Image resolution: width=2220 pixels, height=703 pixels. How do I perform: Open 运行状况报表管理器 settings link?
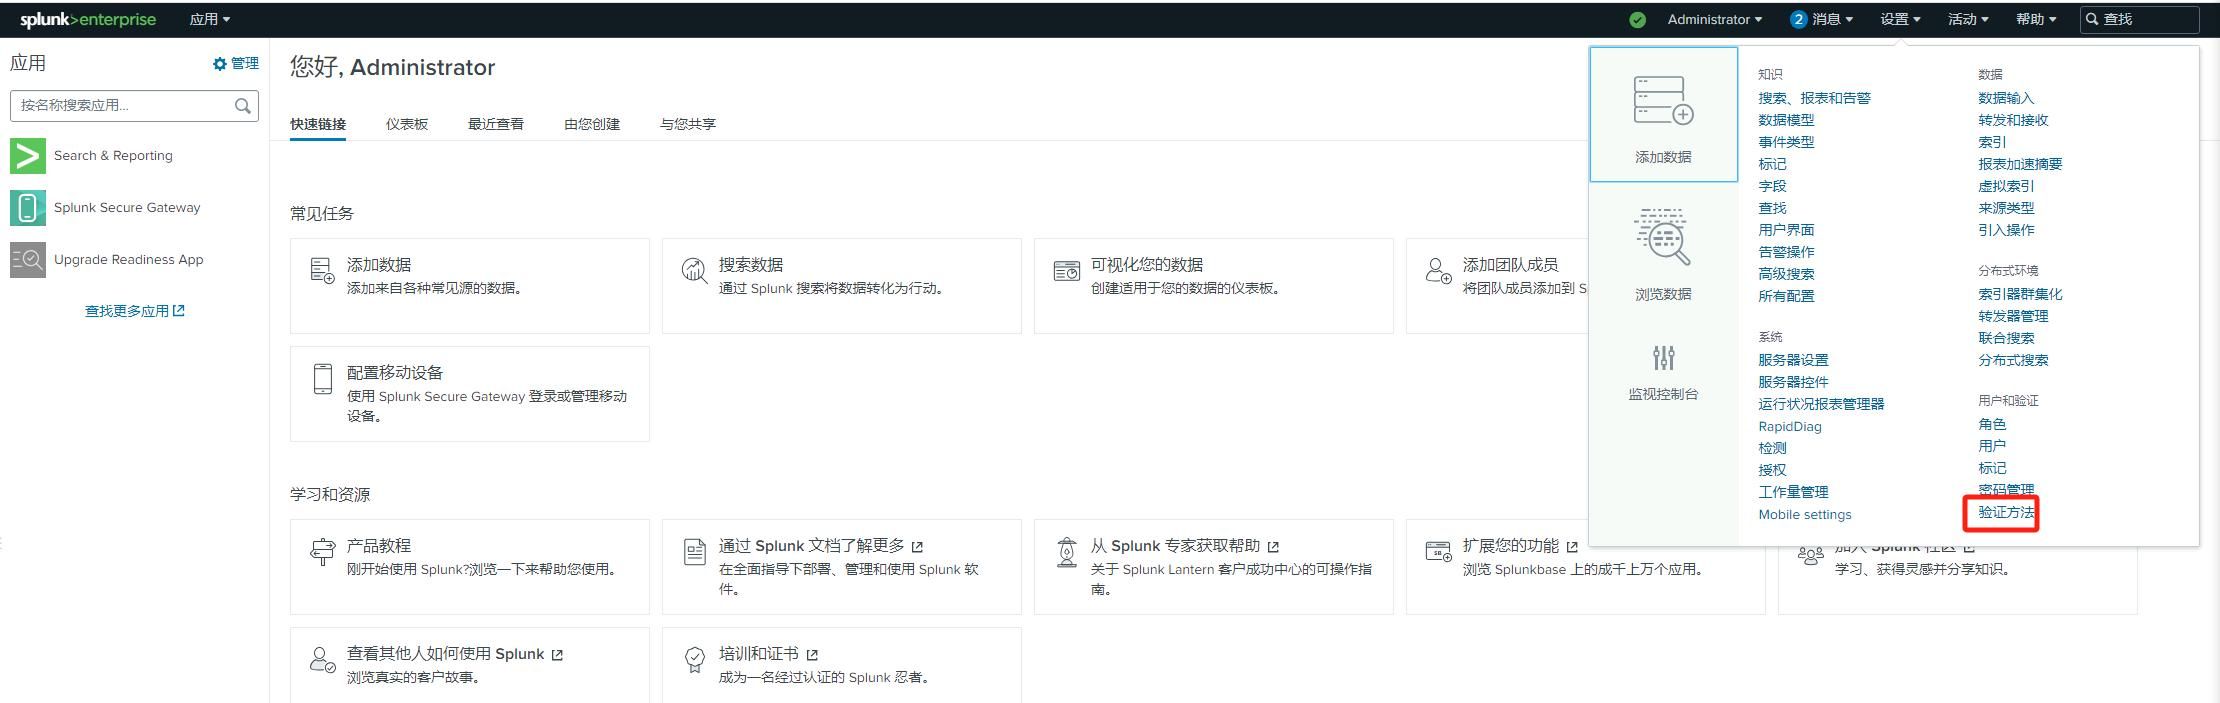pos(1821,404)
